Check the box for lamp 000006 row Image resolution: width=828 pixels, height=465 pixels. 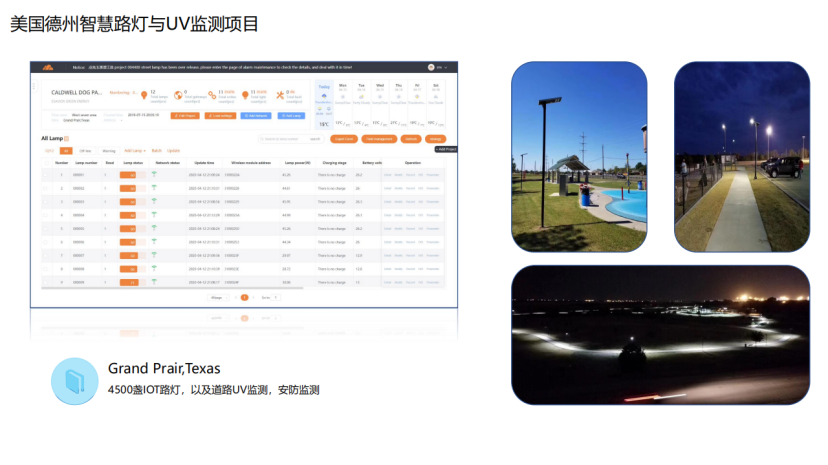tap(45, 242)
